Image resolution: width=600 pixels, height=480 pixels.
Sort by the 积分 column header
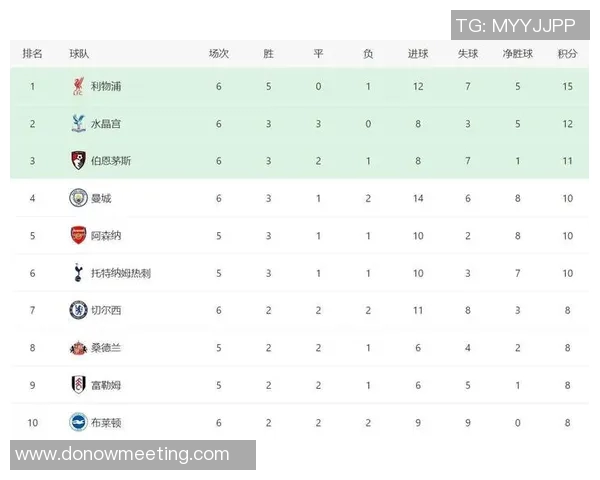point(567,53)
